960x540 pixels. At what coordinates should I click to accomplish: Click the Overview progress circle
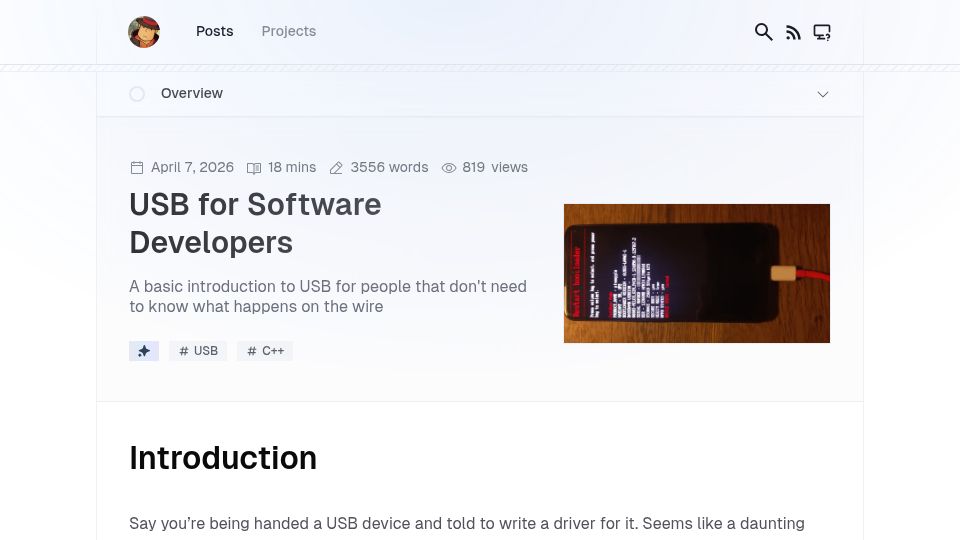137,94
